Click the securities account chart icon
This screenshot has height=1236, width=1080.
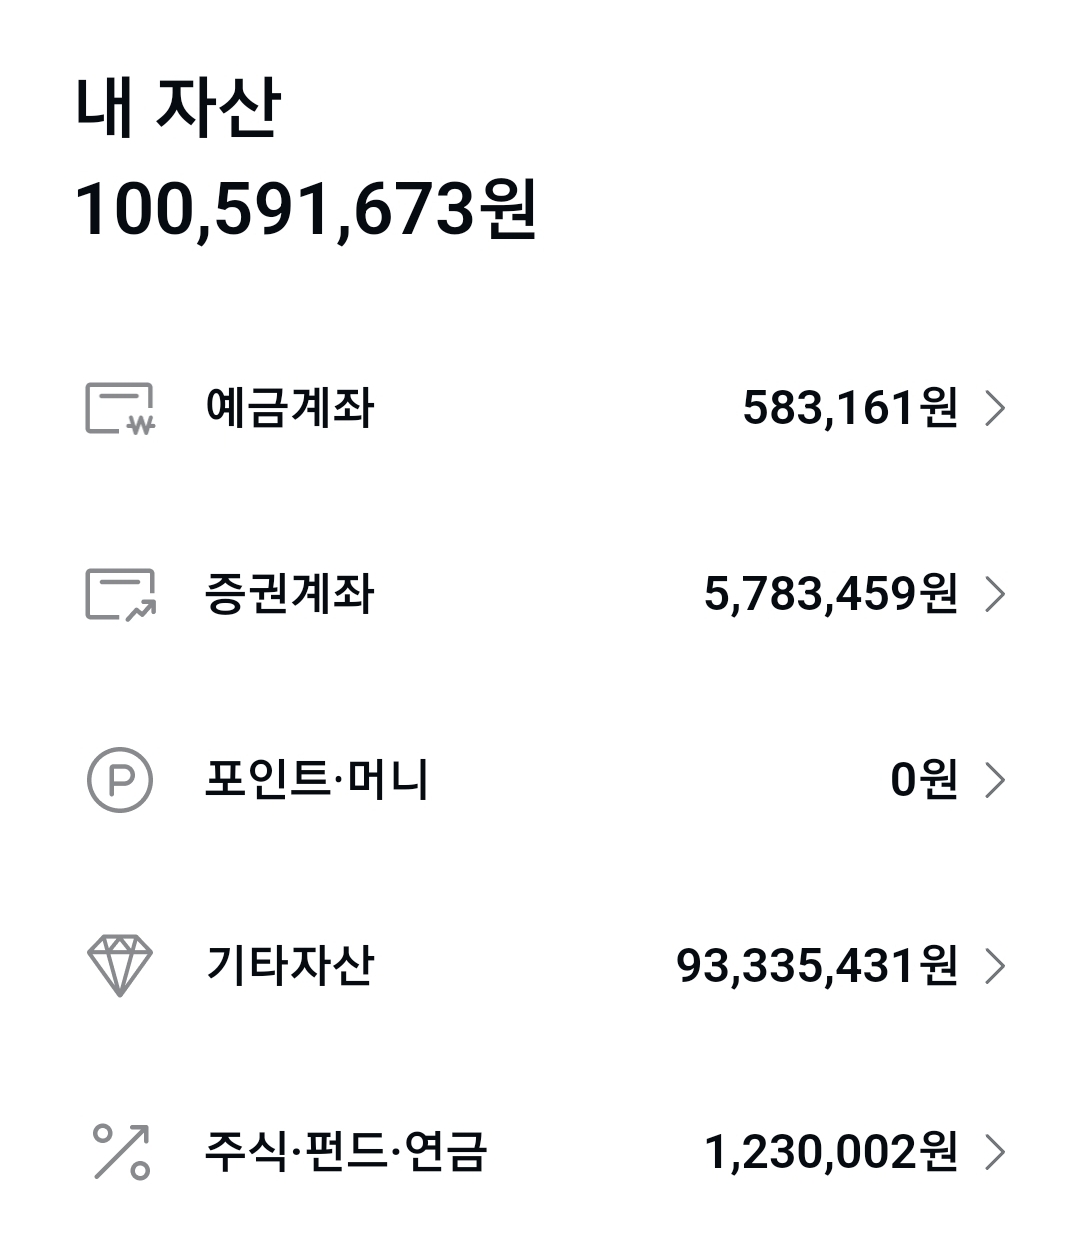point(120,594)
